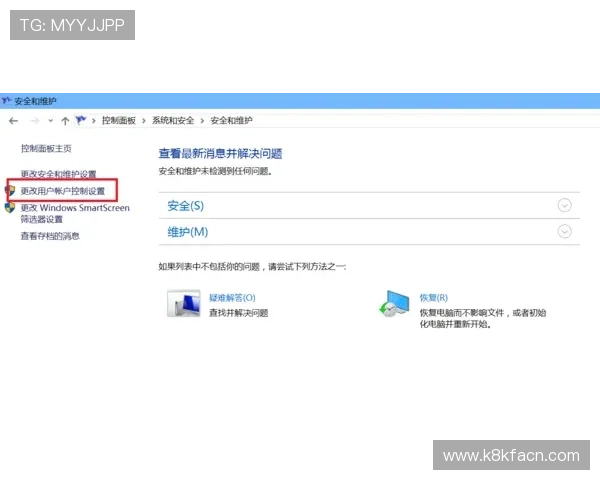
Task: Click 安全和维护未检测到任何问题 text
Action: point(215,171)
